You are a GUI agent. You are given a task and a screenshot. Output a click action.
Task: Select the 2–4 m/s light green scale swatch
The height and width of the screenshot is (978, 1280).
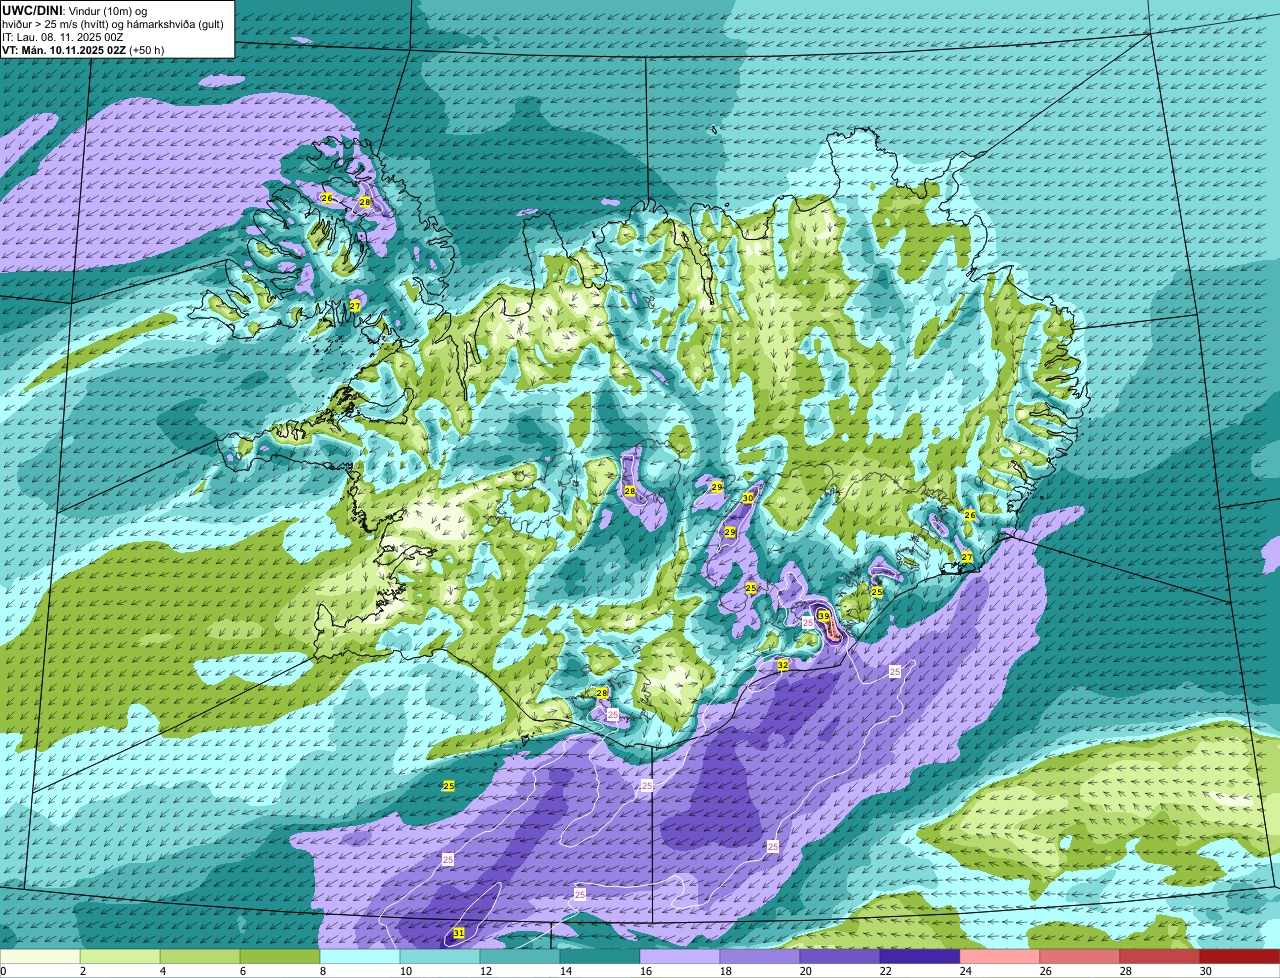click(120, 956)
